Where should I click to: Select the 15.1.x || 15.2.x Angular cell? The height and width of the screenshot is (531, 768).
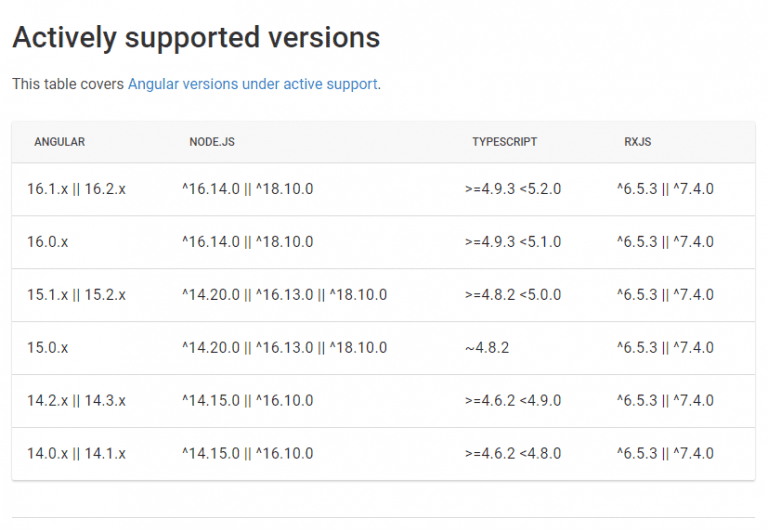click(76, 295)
